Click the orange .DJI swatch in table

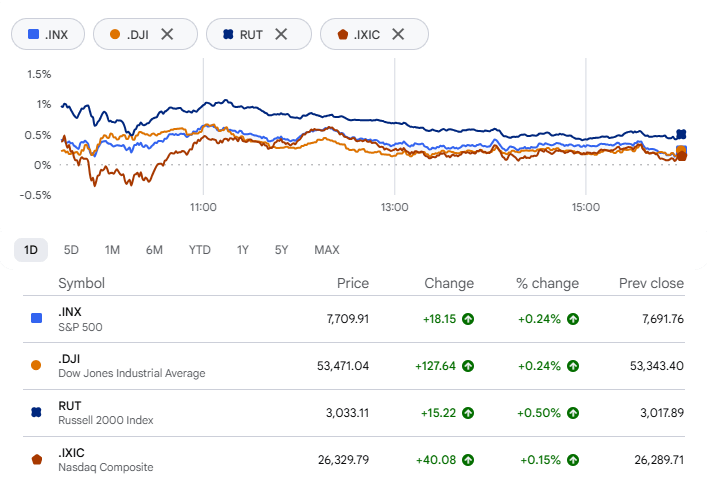(x=36, y=366)
